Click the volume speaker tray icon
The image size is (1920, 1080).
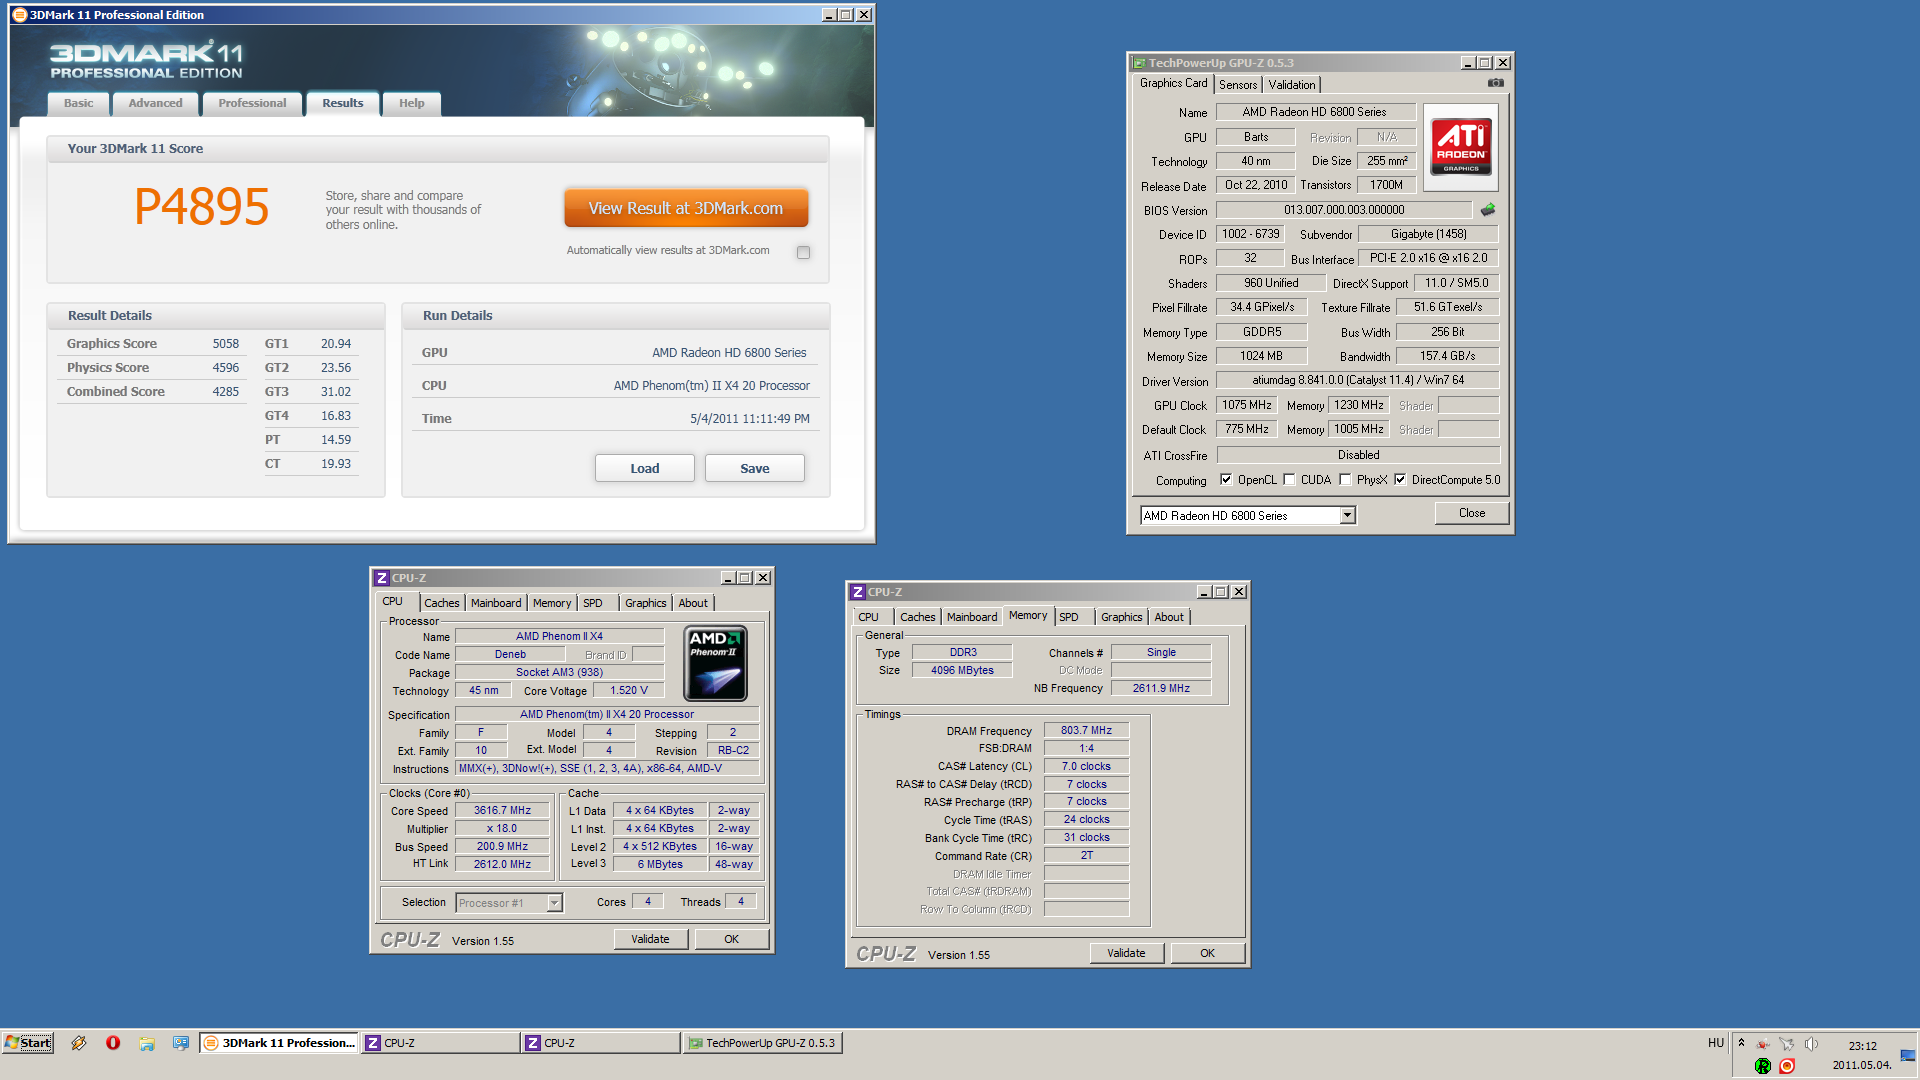point(1811,1044)
